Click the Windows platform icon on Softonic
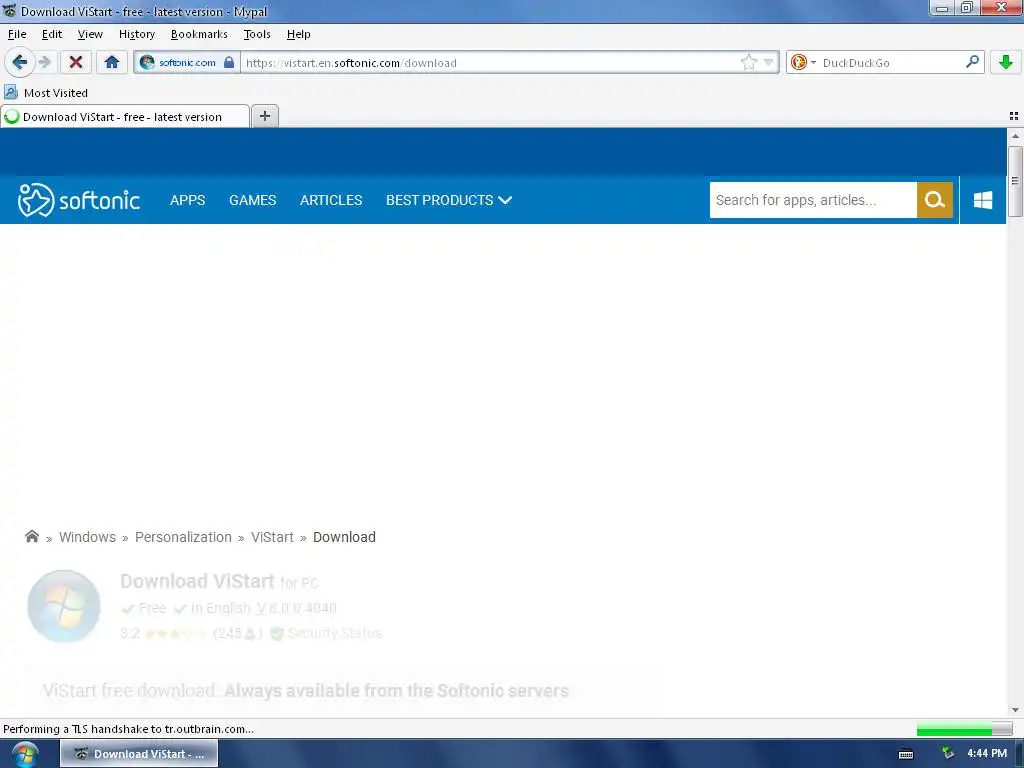Viewport: 1024px width, 768px height. point(983,200)
